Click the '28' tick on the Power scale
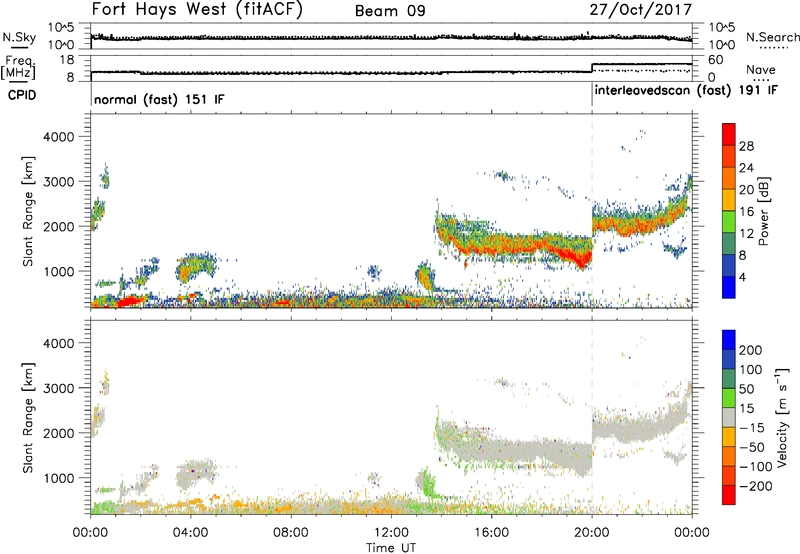The image size is (800, 554). click(x=746, y=146)
